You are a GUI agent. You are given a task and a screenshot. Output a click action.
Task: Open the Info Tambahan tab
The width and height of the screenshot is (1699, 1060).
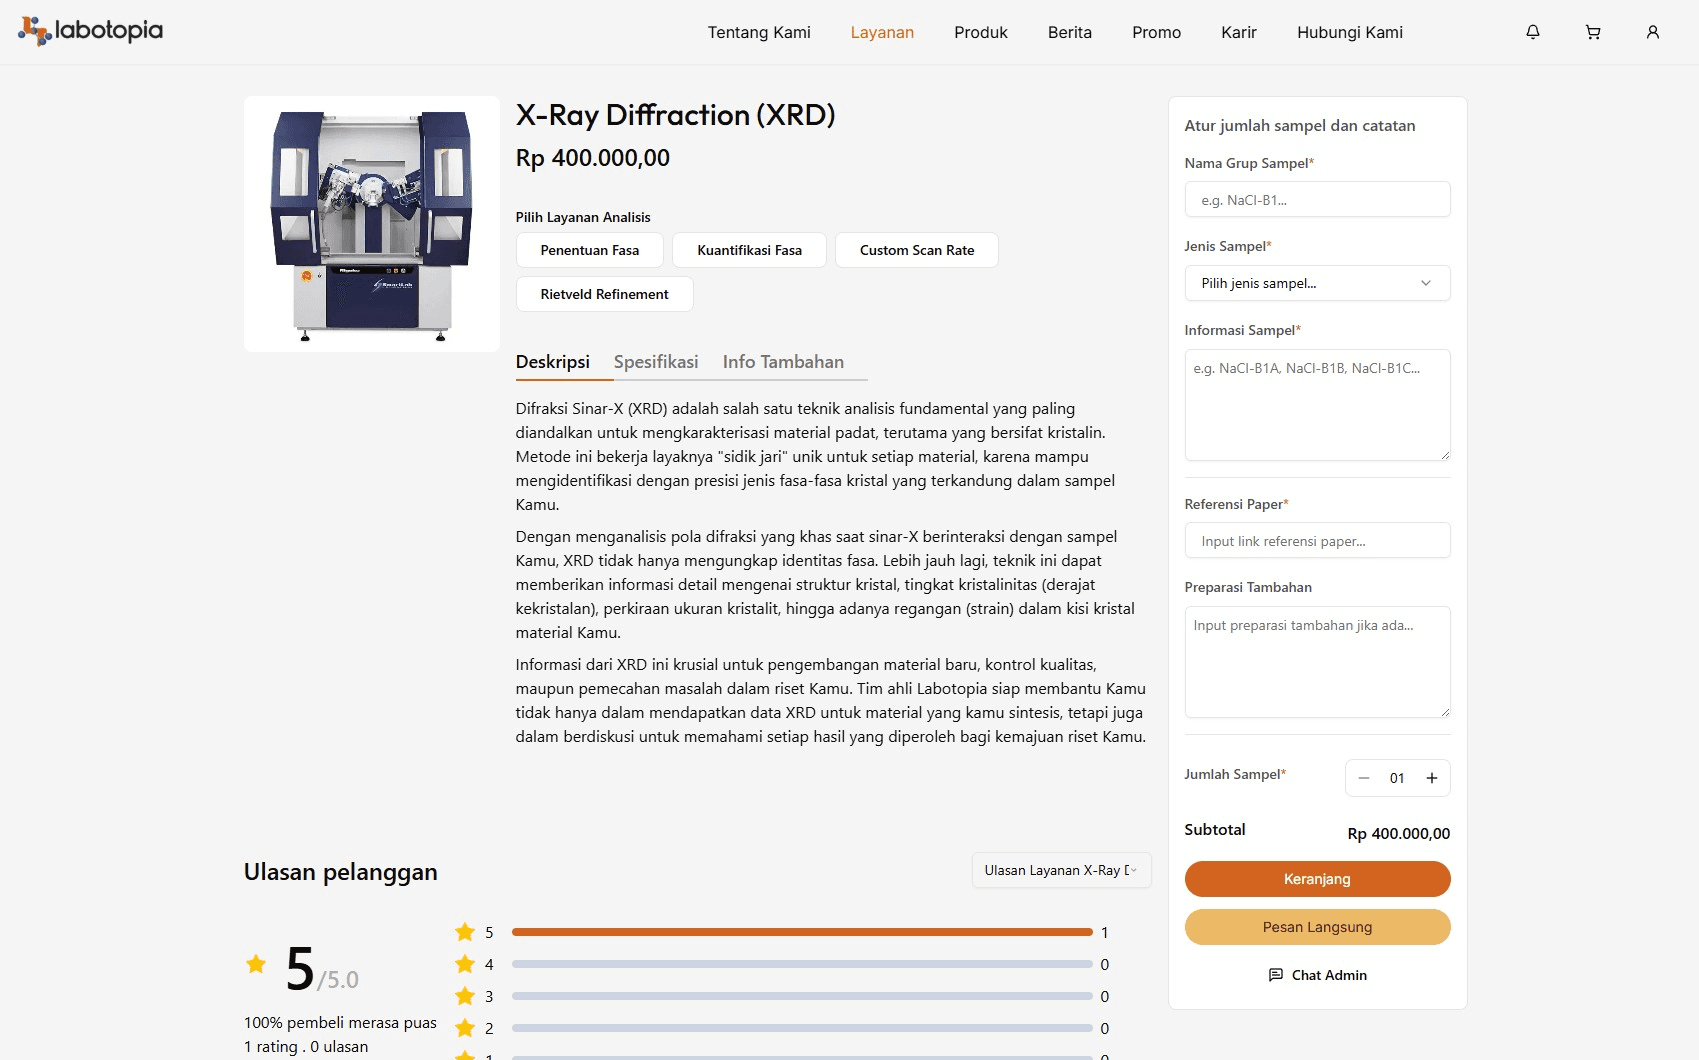point(783,362)
